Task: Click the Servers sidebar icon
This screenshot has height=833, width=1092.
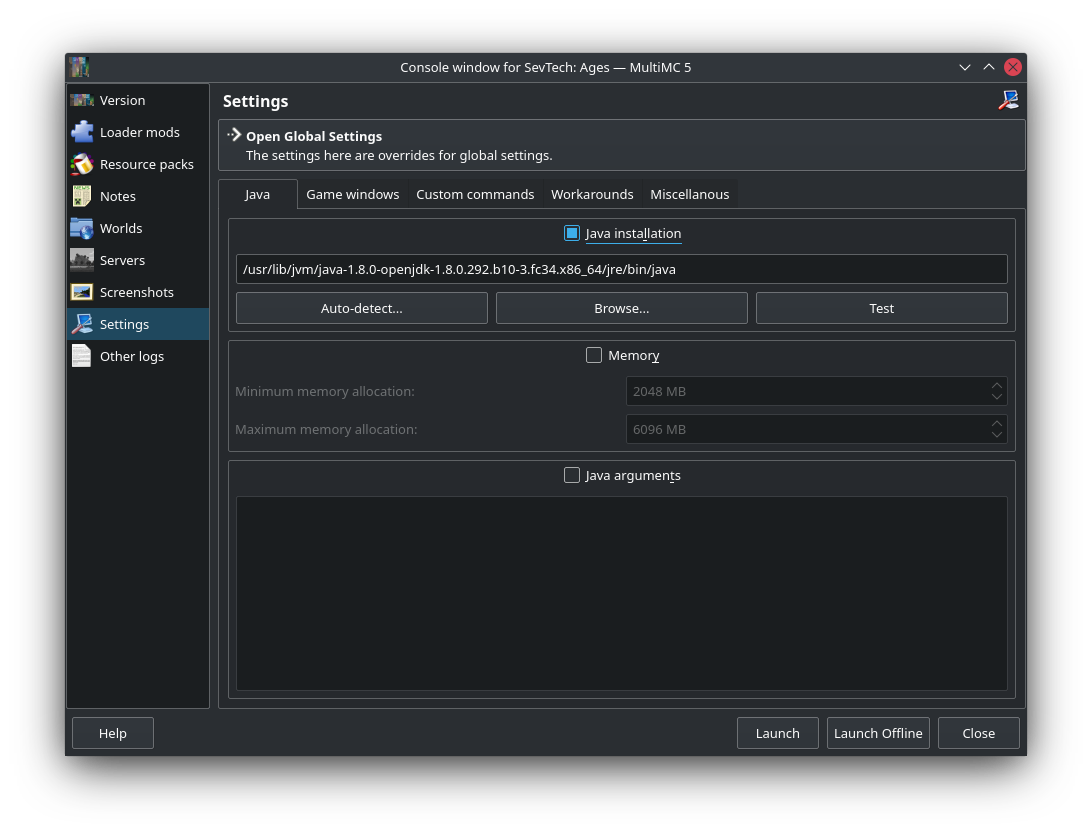Action: tap(81, 260)
